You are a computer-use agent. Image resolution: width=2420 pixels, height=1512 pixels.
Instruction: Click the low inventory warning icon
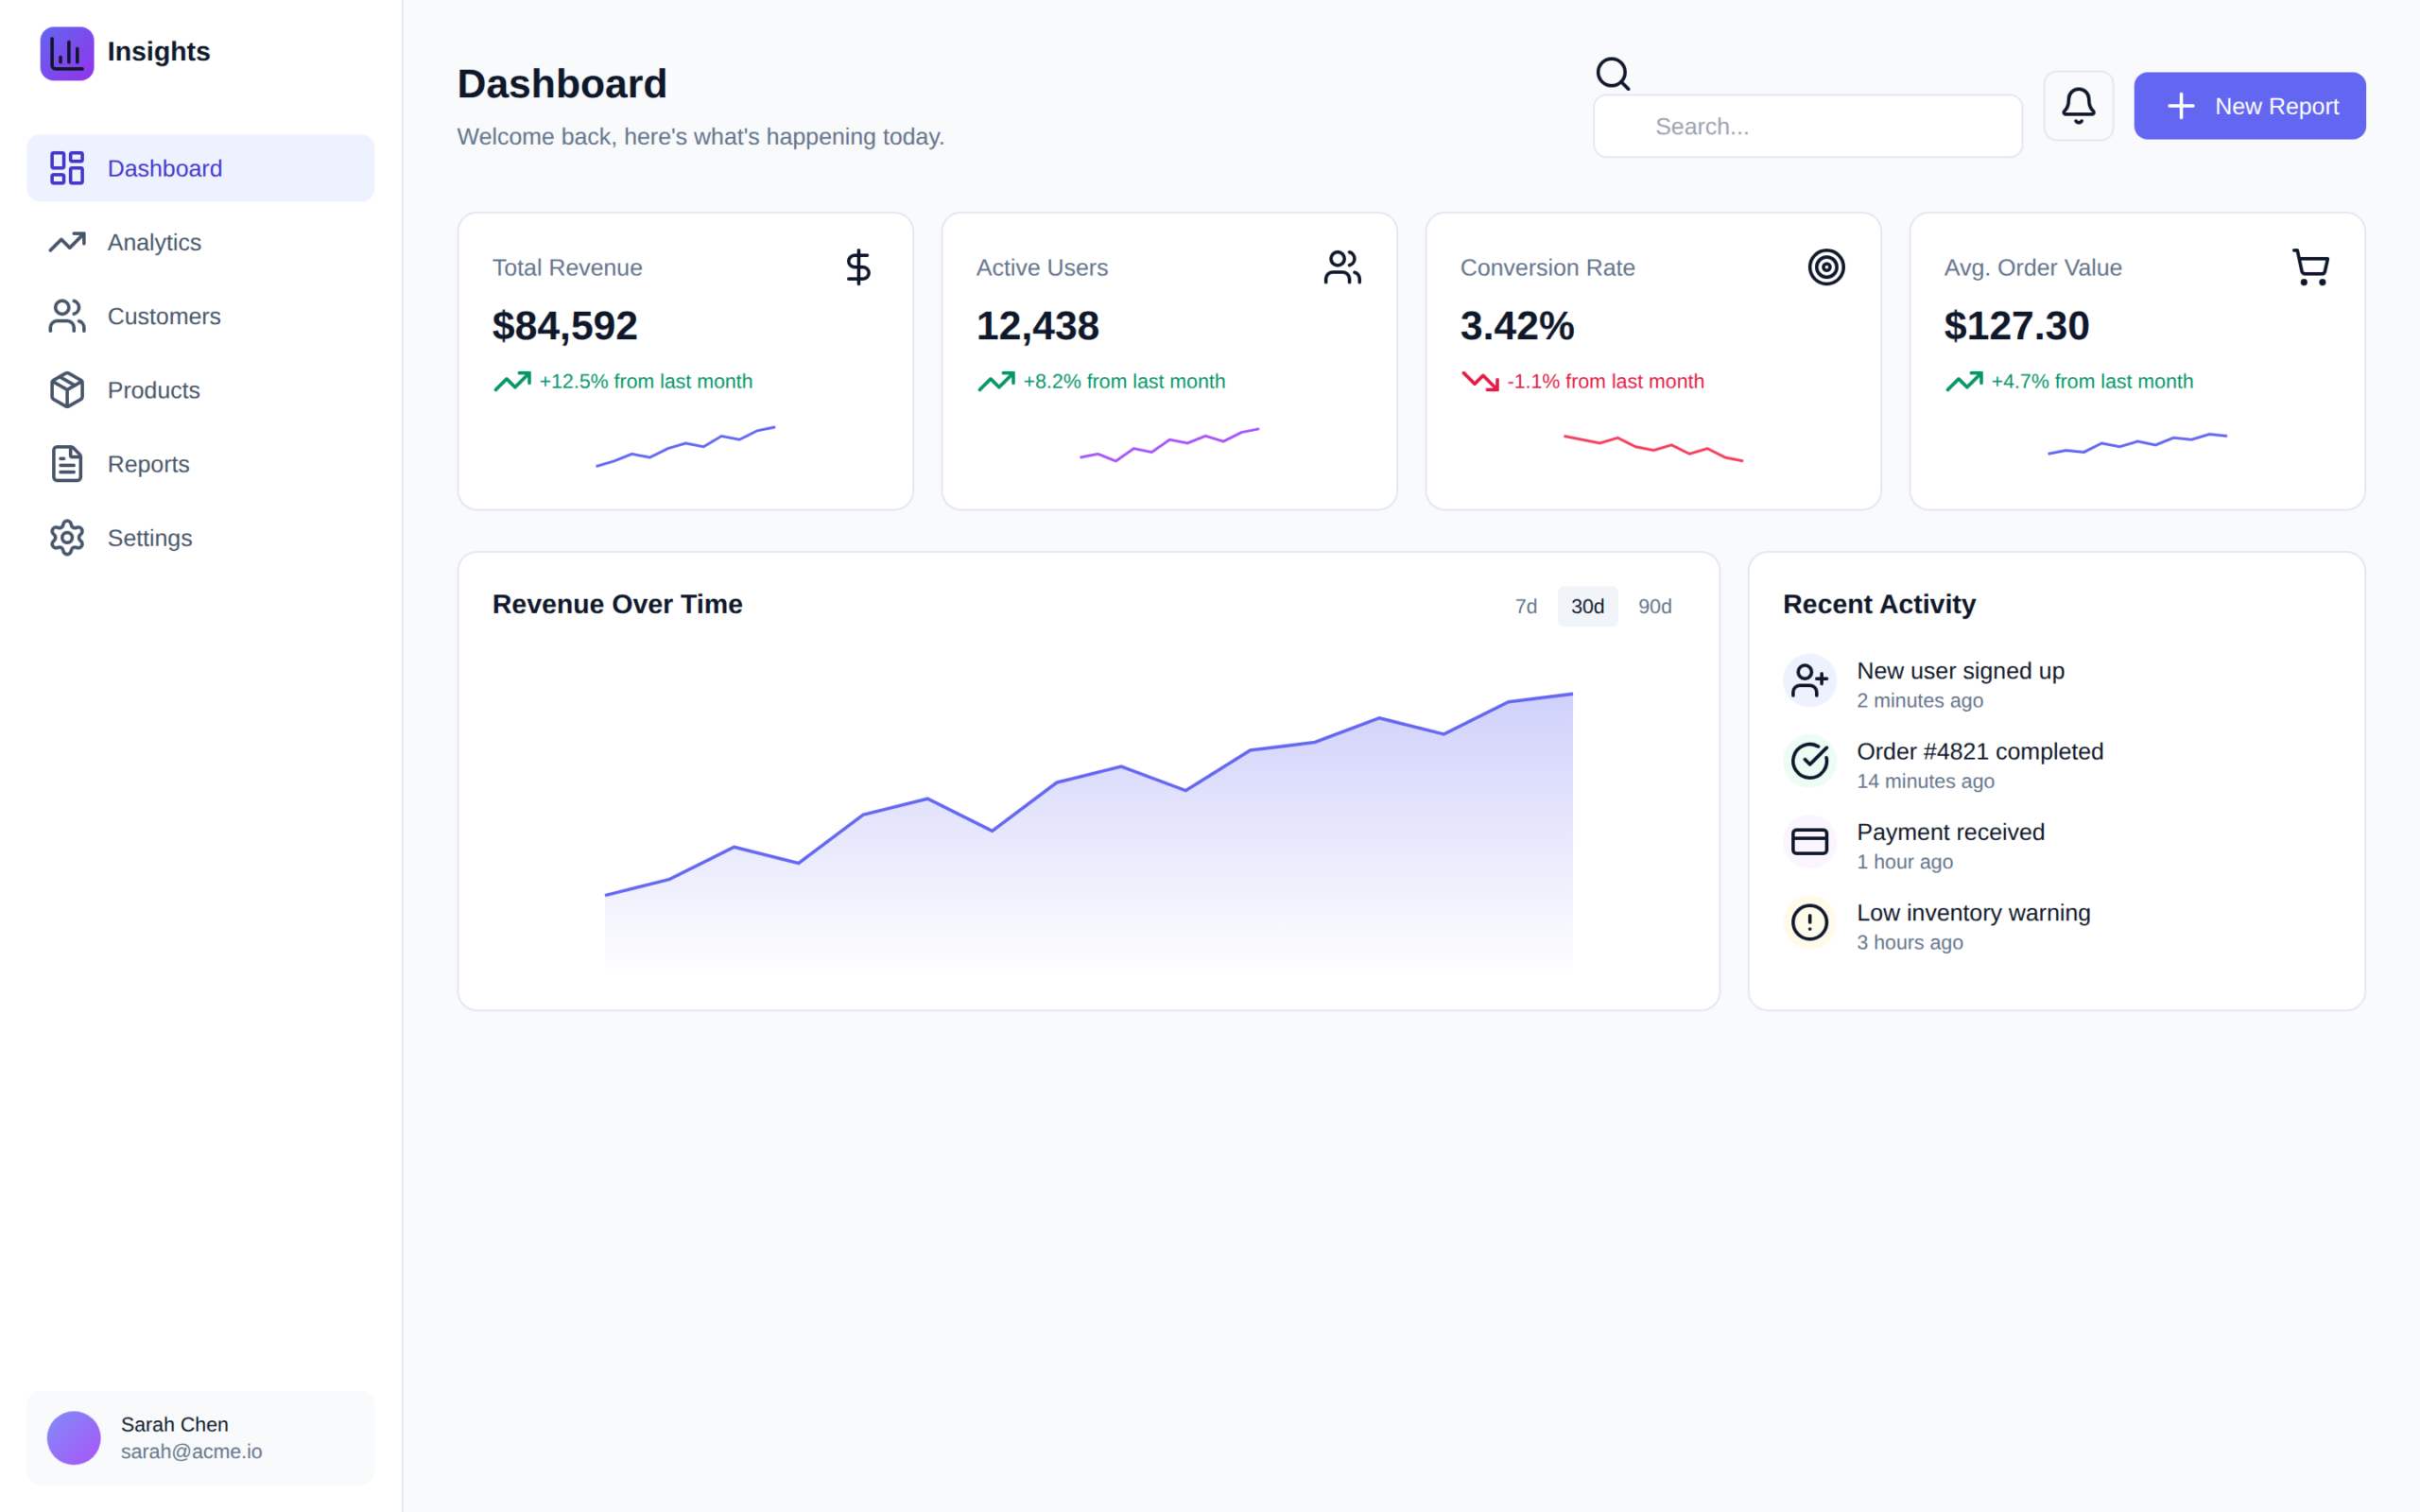pos(1809,922)
